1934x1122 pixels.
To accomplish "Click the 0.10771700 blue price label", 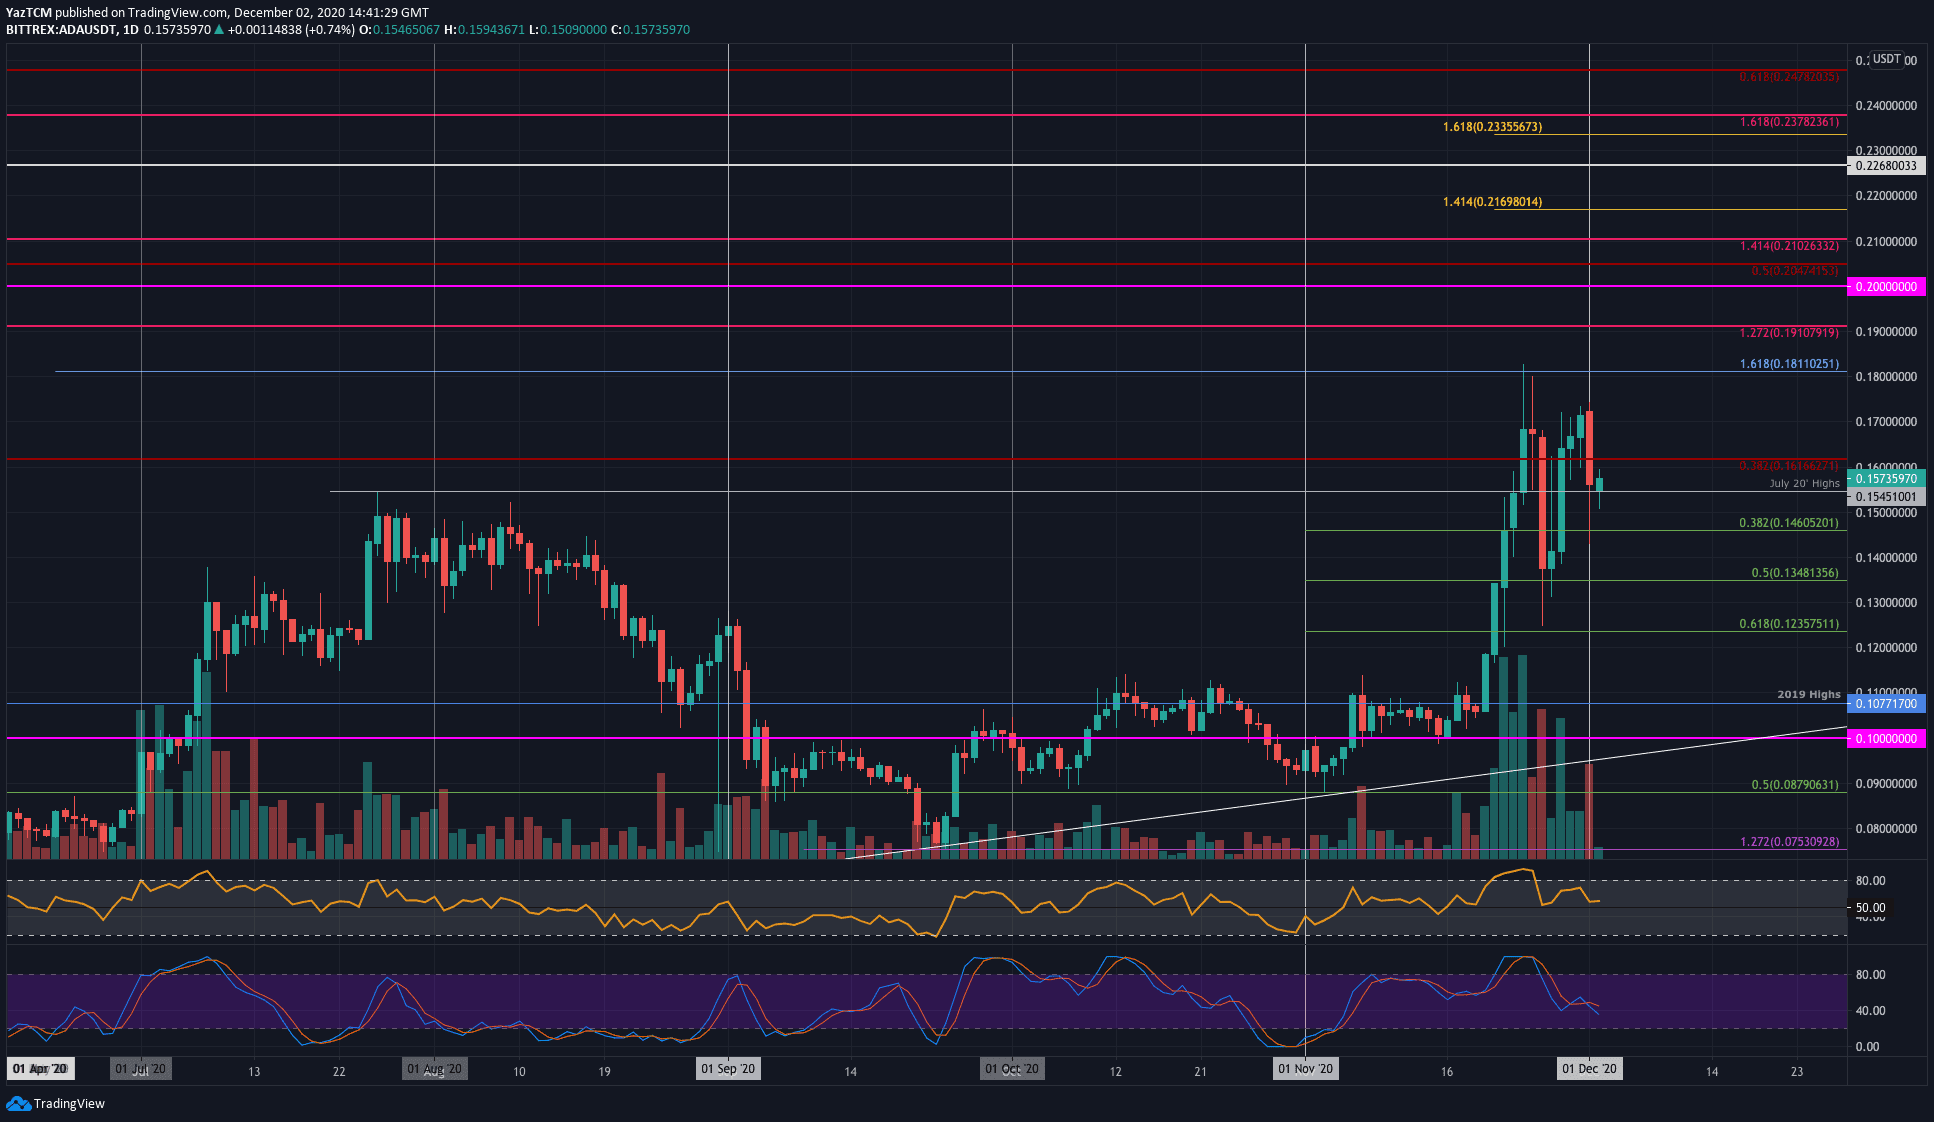I will tap(1886, 704).
